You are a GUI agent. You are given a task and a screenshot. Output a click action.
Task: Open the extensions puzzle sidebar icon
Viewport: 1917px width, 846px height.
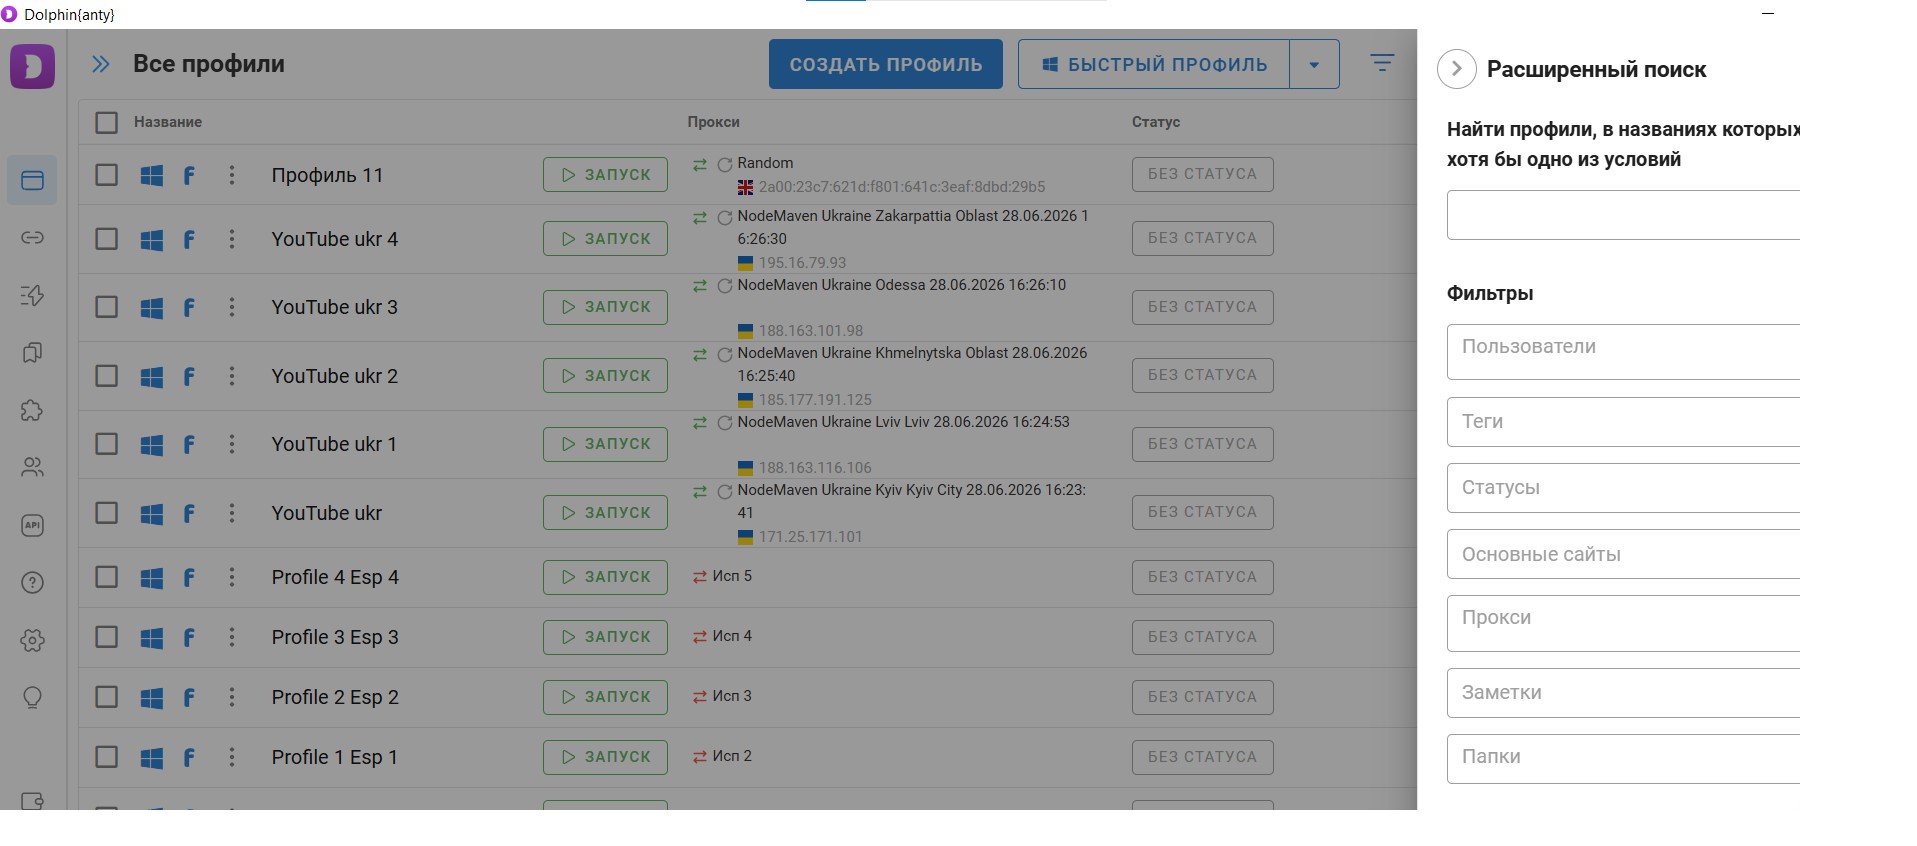32,410
